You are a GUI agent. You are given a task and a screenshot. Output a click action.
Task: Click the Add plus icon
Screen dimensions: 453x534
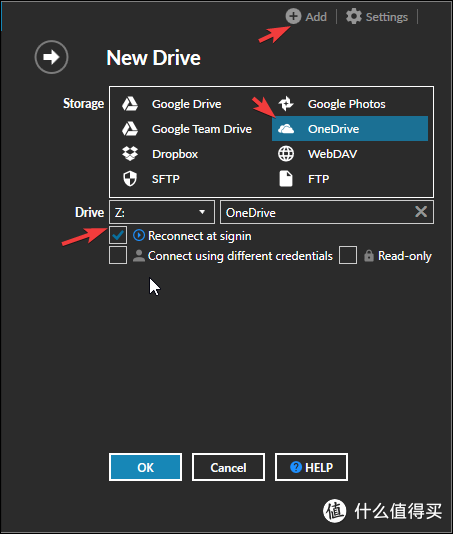point(293,16)
